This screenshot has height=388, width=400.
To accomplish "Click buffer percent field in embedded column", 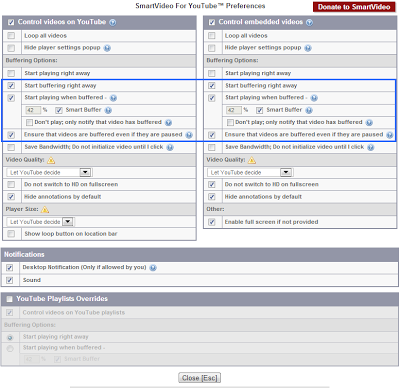I will (x=234, y=110).
